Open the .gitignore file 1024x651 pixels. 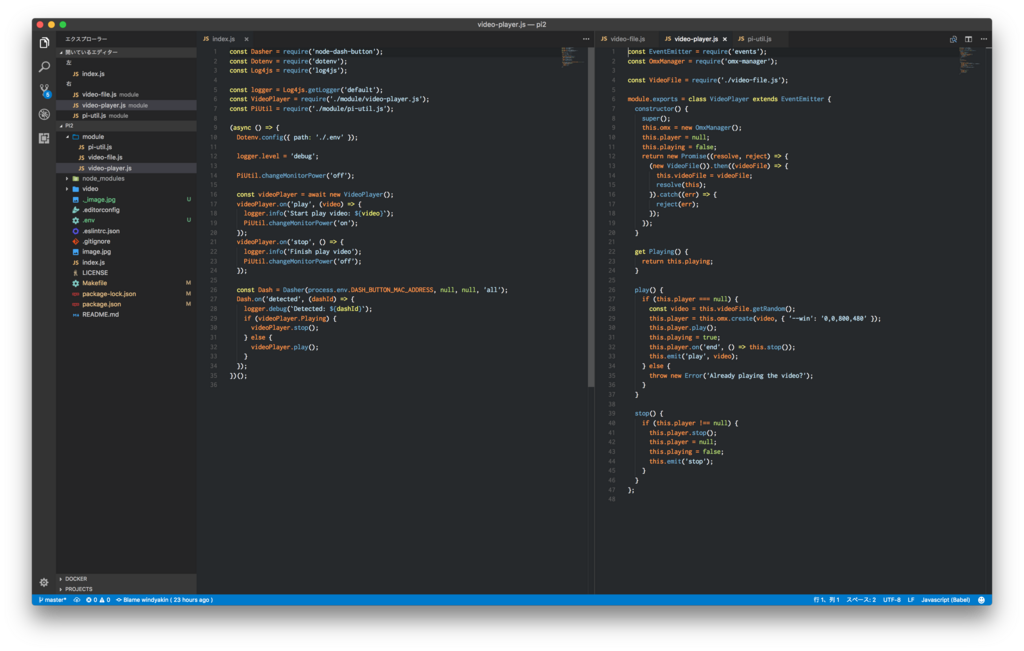126,241
